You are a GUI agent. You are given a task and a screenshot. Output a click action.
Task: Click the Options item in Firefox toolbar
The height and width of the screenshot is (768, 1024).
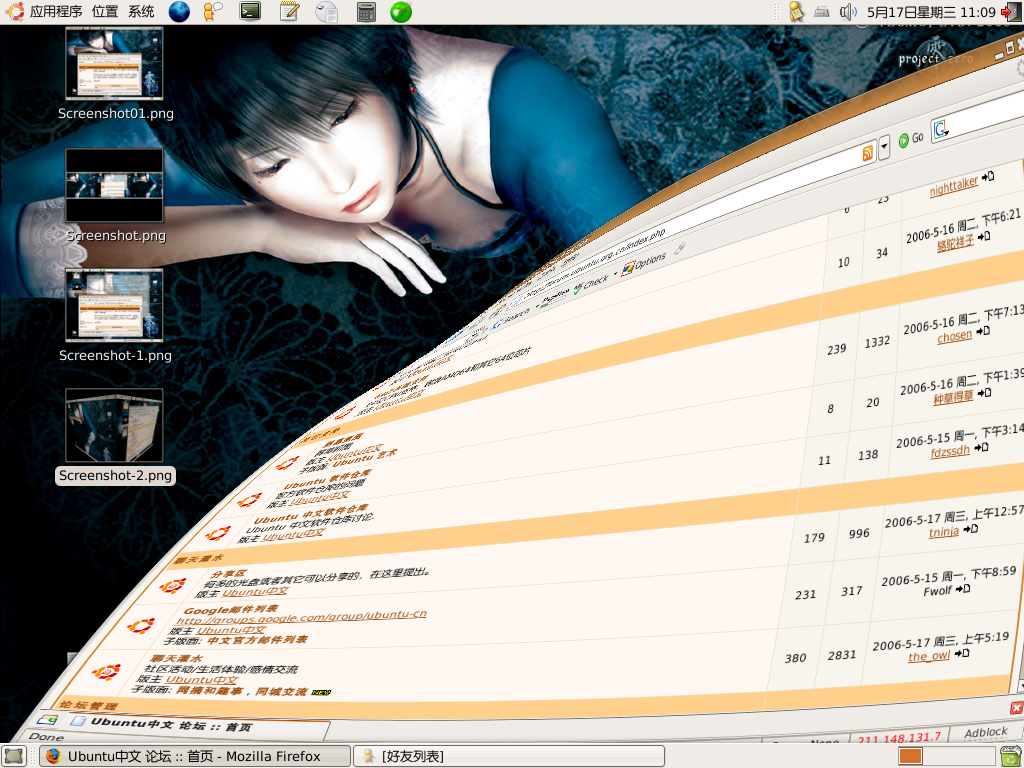coord(644,263)
